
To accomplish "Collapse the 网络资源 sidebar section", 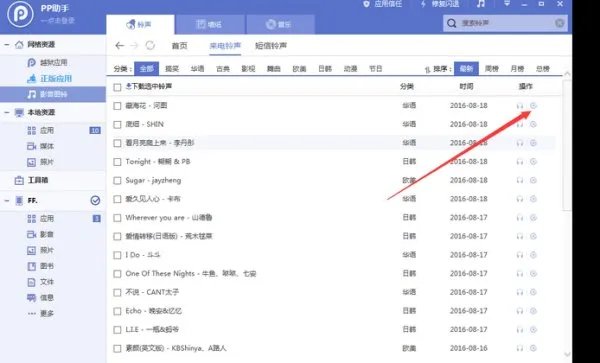I will pyautogui.click(x=7, y=45).
